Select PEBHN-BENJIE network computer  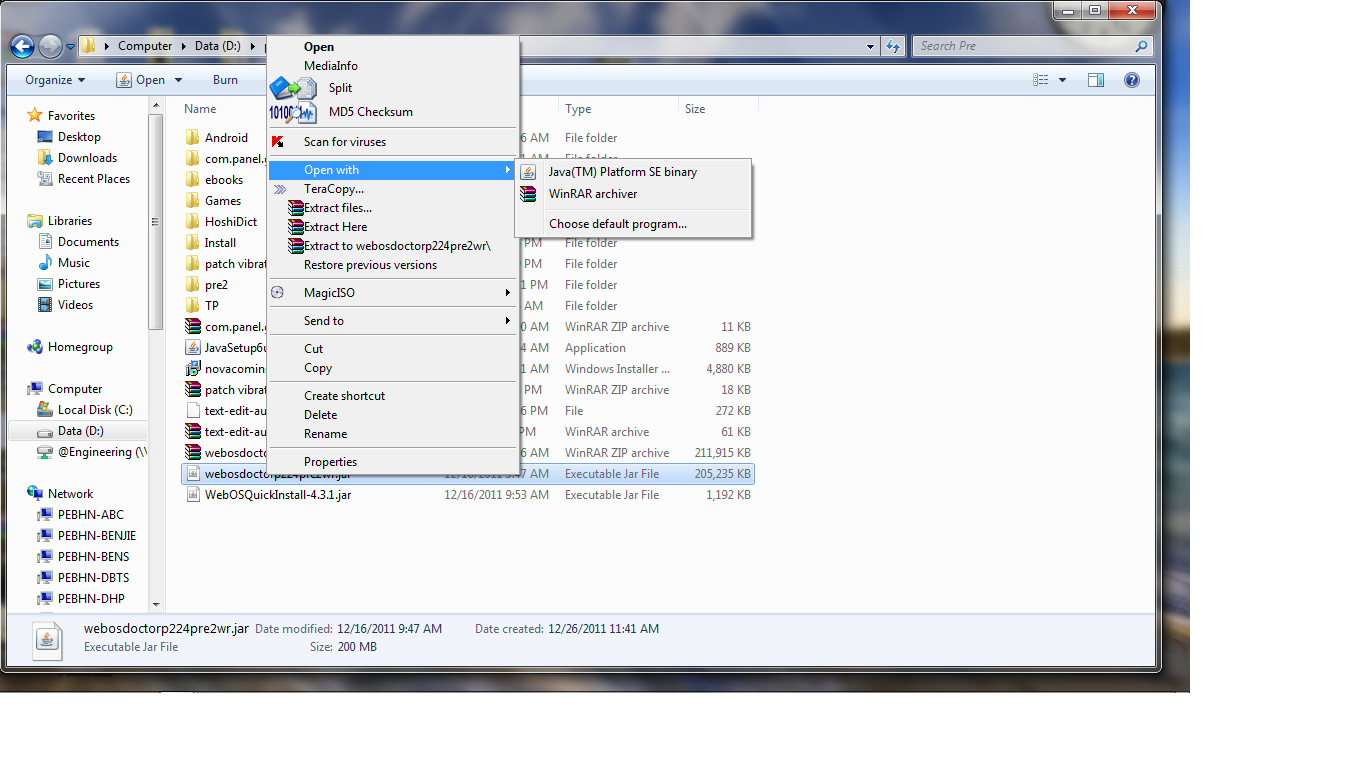(97, 536)
